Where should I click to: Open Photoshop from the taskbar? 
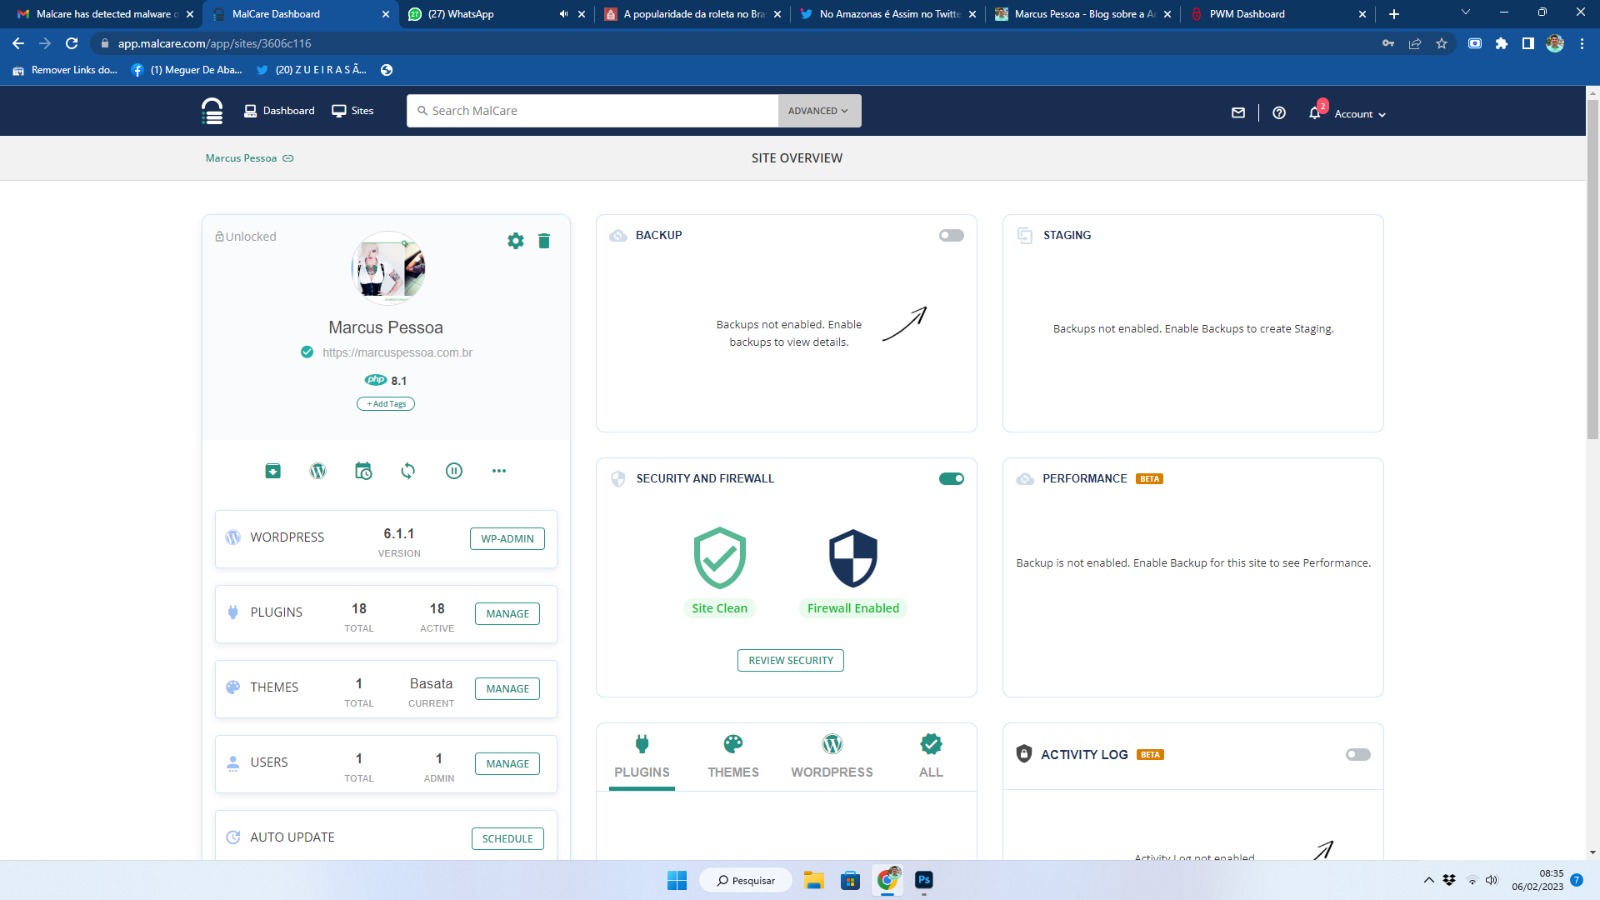click(924, 880)
